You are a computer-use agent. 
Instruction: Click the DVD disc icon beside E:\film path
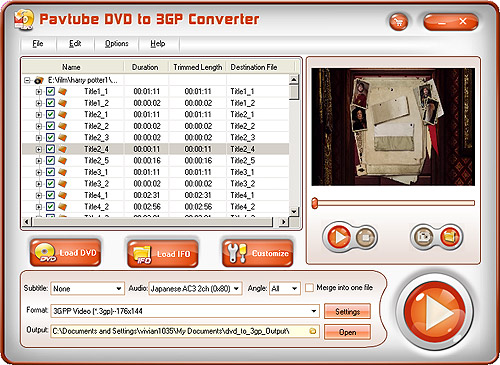coord(39,80)
